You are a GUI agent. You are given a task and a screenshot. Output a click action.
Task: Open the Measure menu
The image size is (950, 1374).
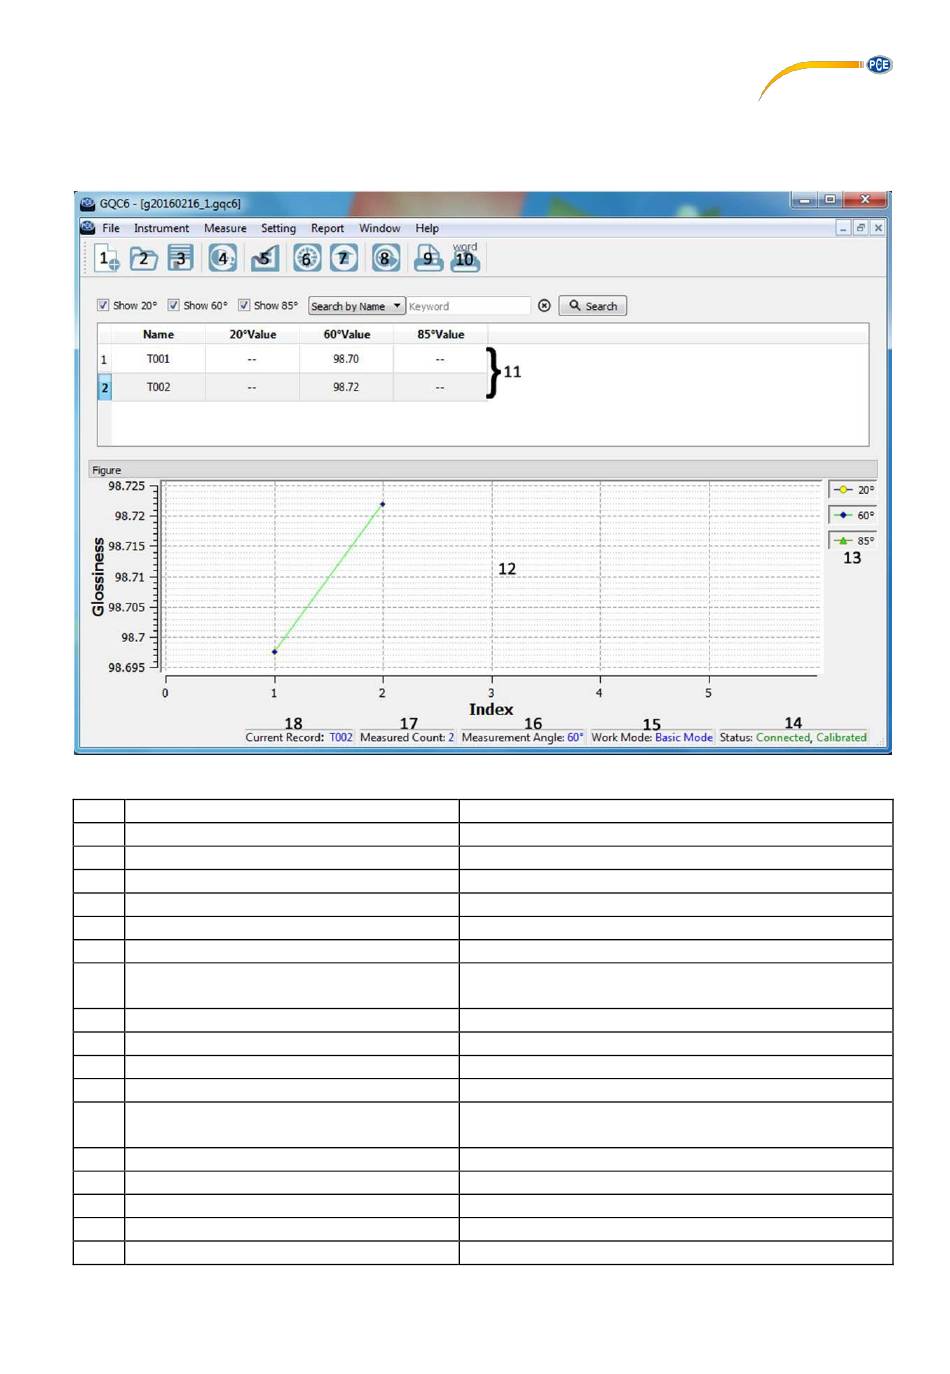[225, 228]
